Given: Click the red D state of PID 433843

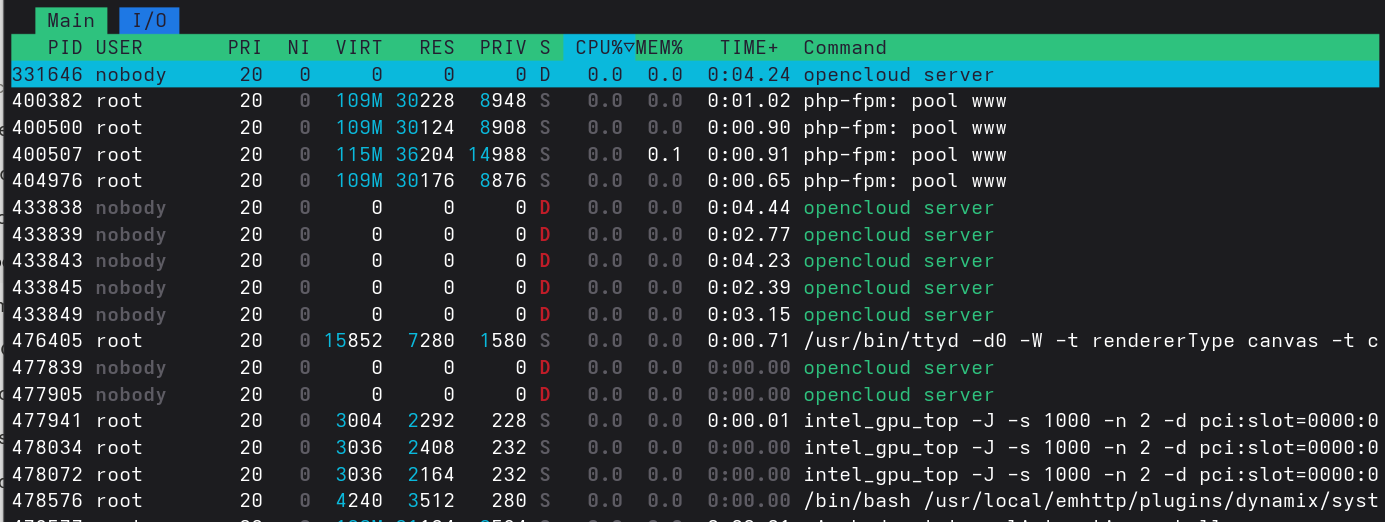Looking at the screenshot, I should (545, 261).
